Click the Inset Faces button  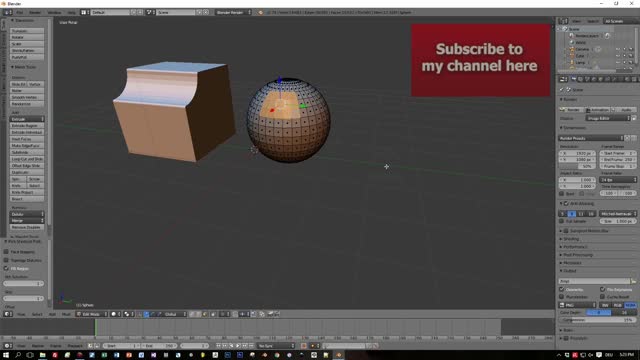coord(27,139)
